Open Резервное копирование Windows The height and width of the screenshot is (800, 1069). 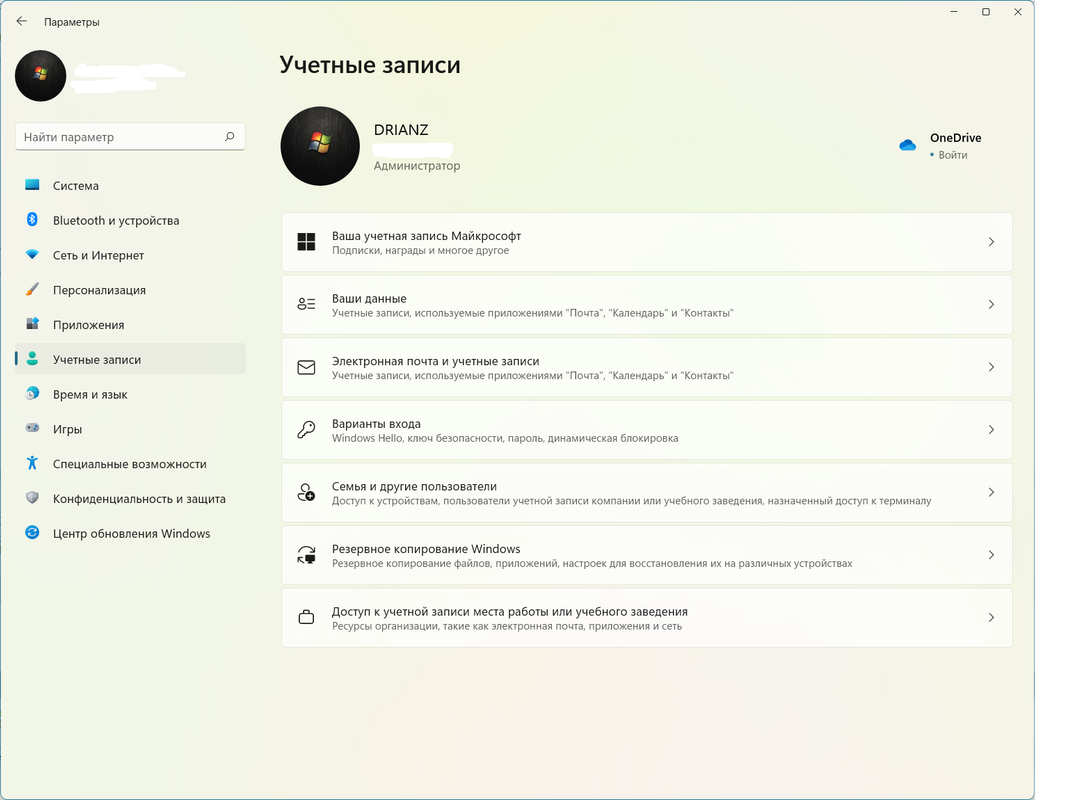pos(647,556)
